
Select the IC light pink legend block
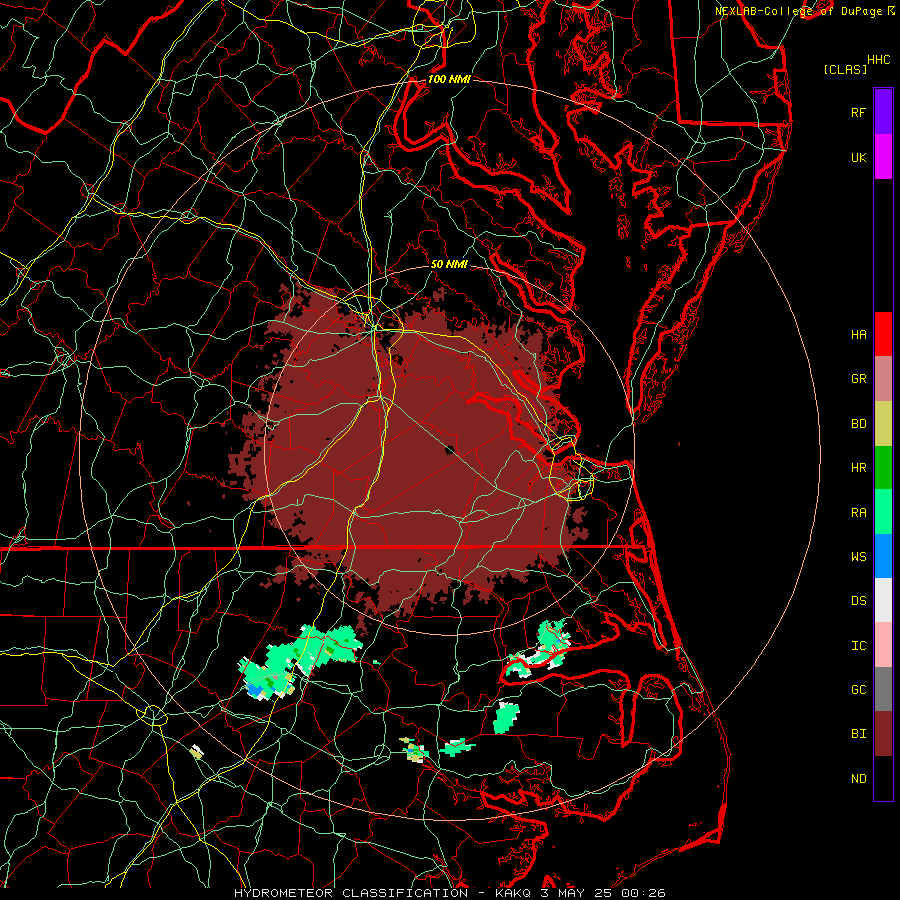coord(883,645)
